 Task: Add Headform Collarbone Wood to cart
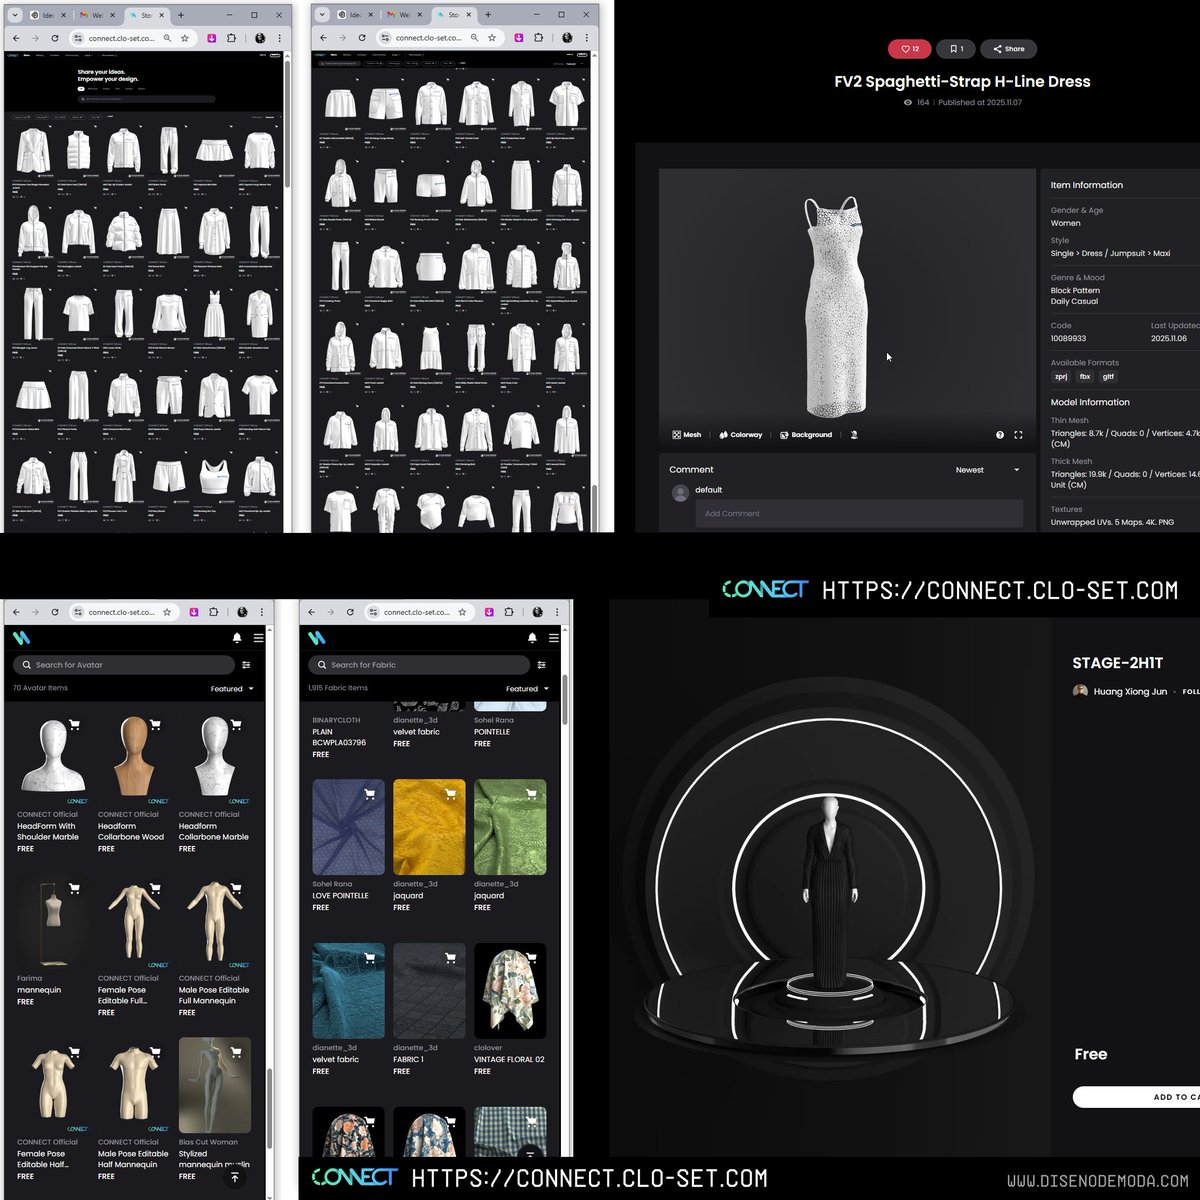[x=155, y=725]
